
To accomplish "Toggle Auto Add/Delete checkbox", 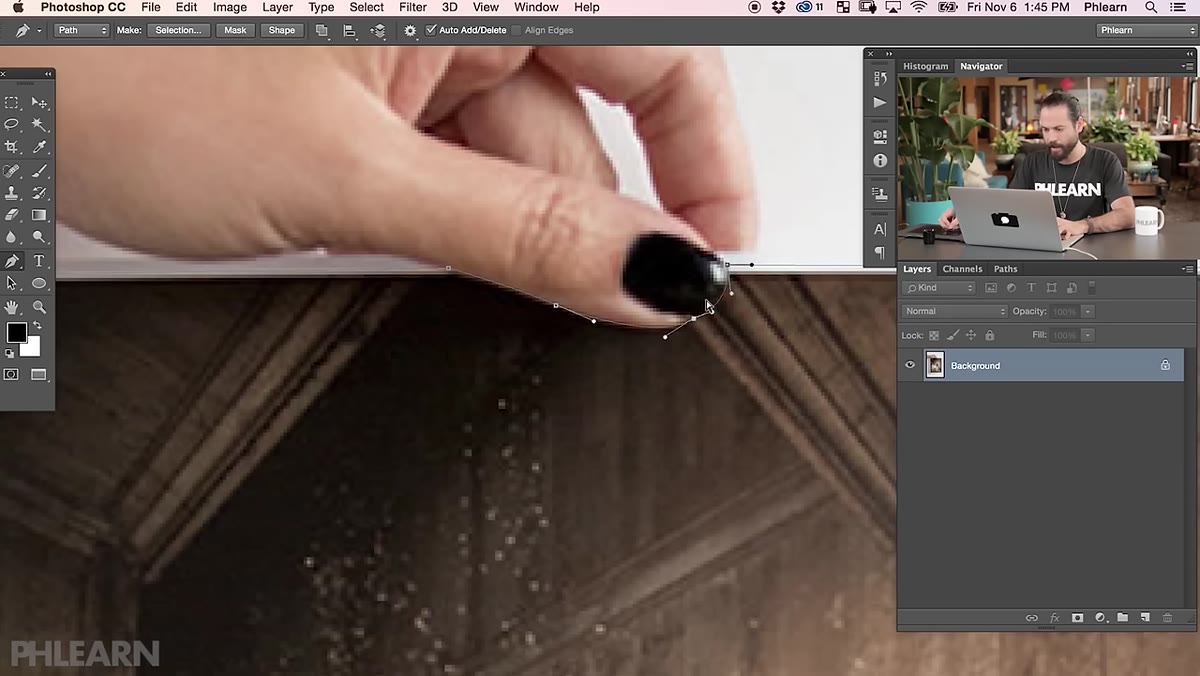I will [431, 30].
